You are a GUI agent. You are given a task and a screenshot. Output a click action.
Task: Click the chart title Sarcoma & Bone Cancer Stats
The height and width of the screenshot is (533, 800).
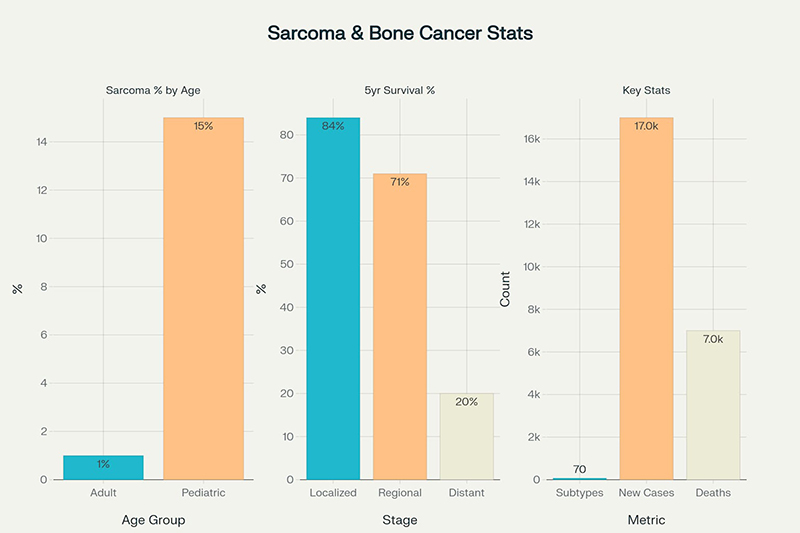(x=400, y=33)
